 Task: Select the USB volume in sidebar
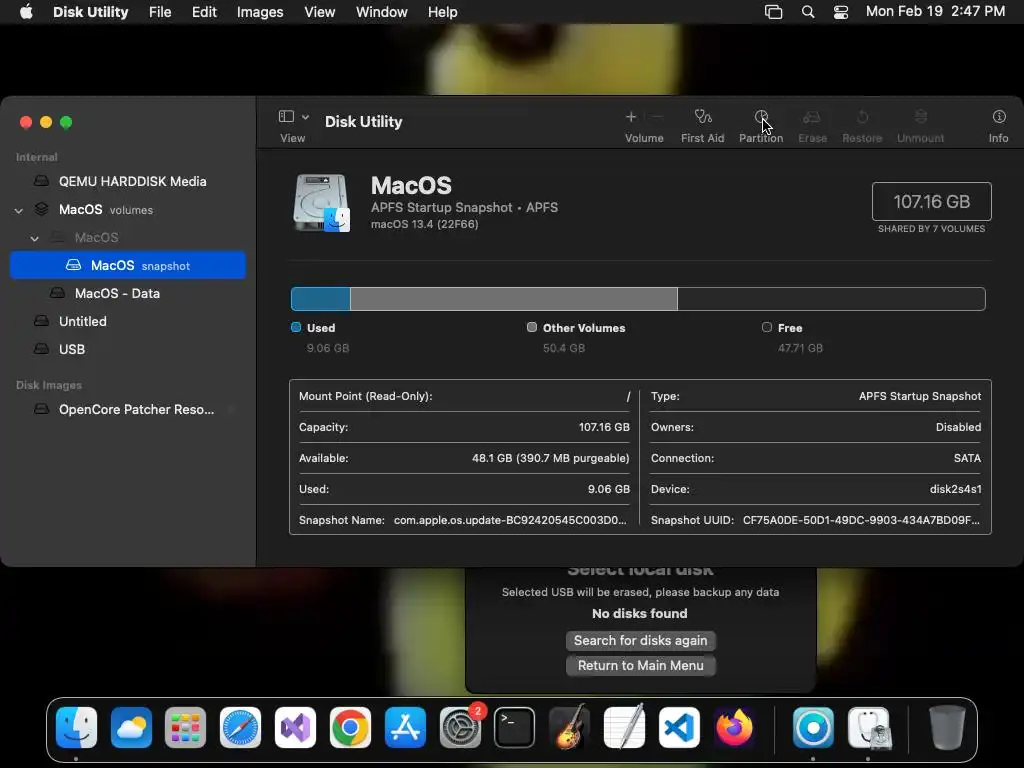click(128, 349)
